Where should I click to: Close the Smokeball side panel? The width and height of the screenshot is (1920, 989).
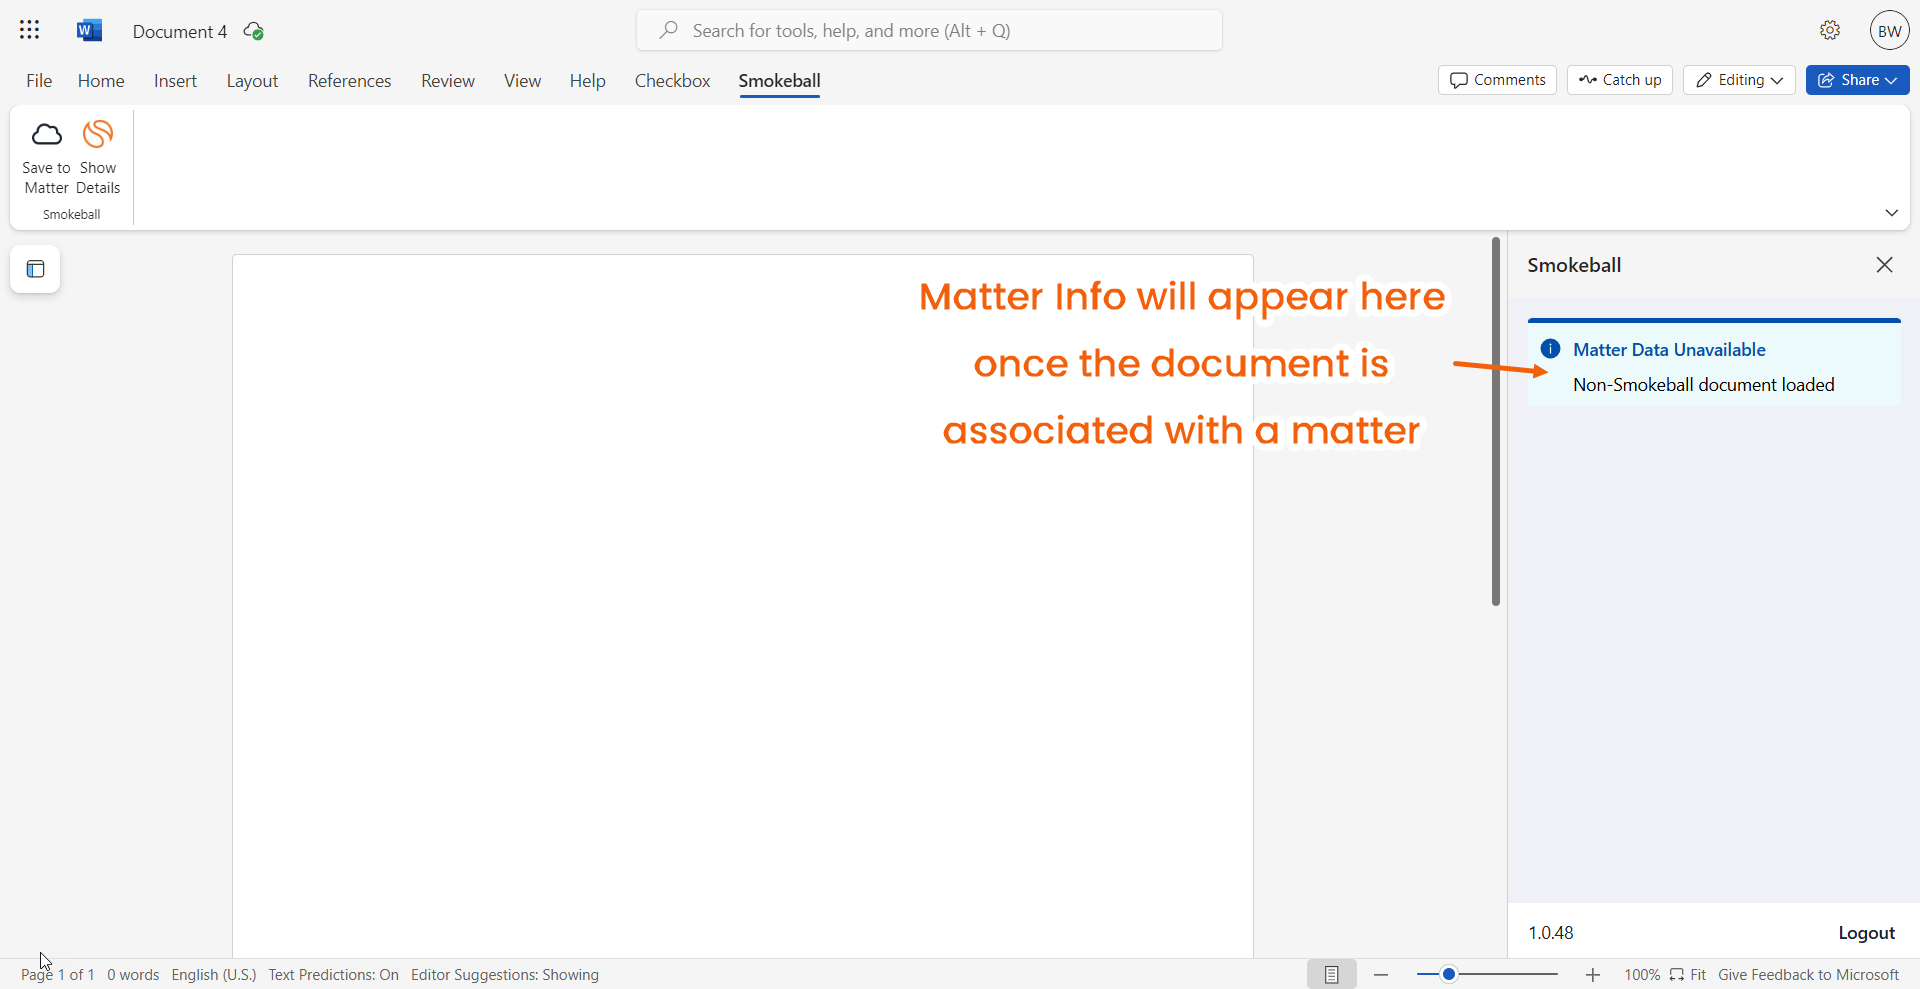[1884, 265]
